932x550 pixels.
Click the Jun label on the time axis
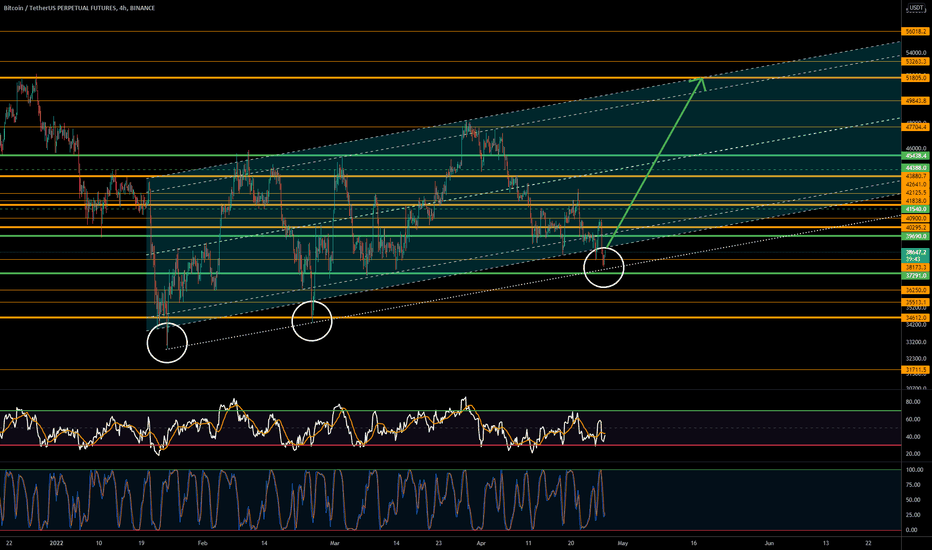769,543
